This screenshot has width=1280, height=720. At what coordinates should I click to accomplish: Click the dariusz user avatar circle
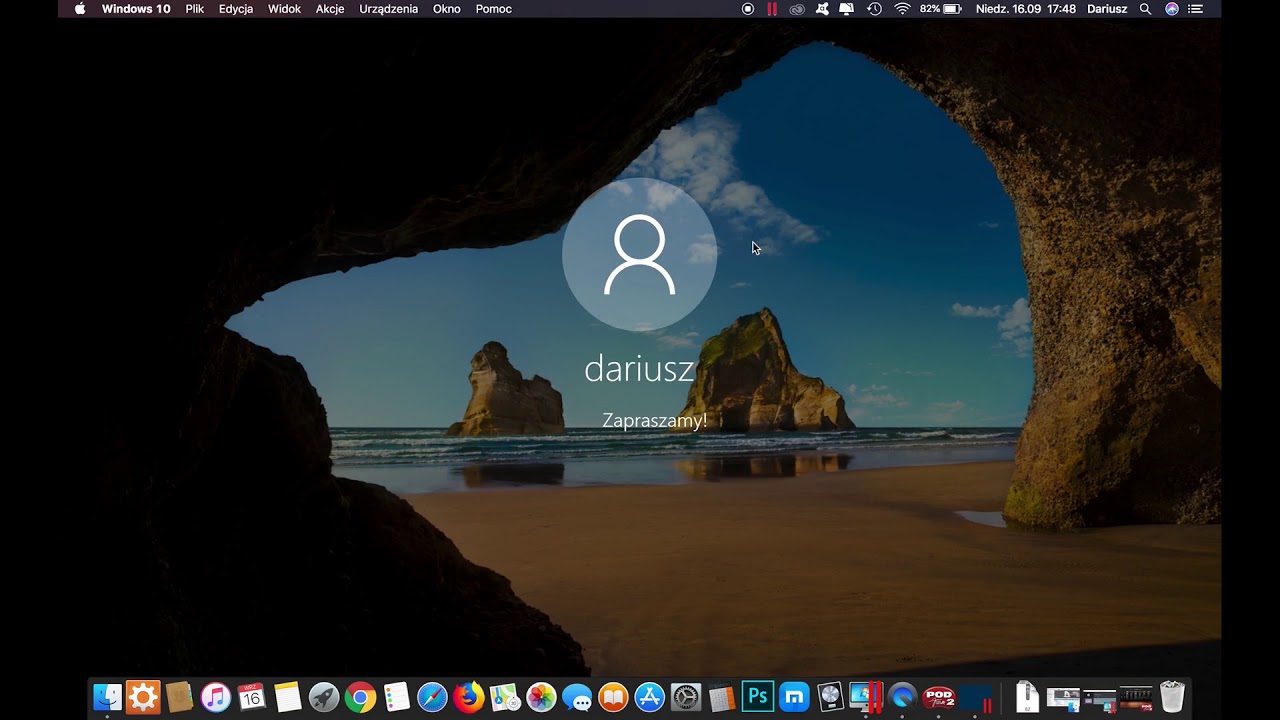(640, 255)
